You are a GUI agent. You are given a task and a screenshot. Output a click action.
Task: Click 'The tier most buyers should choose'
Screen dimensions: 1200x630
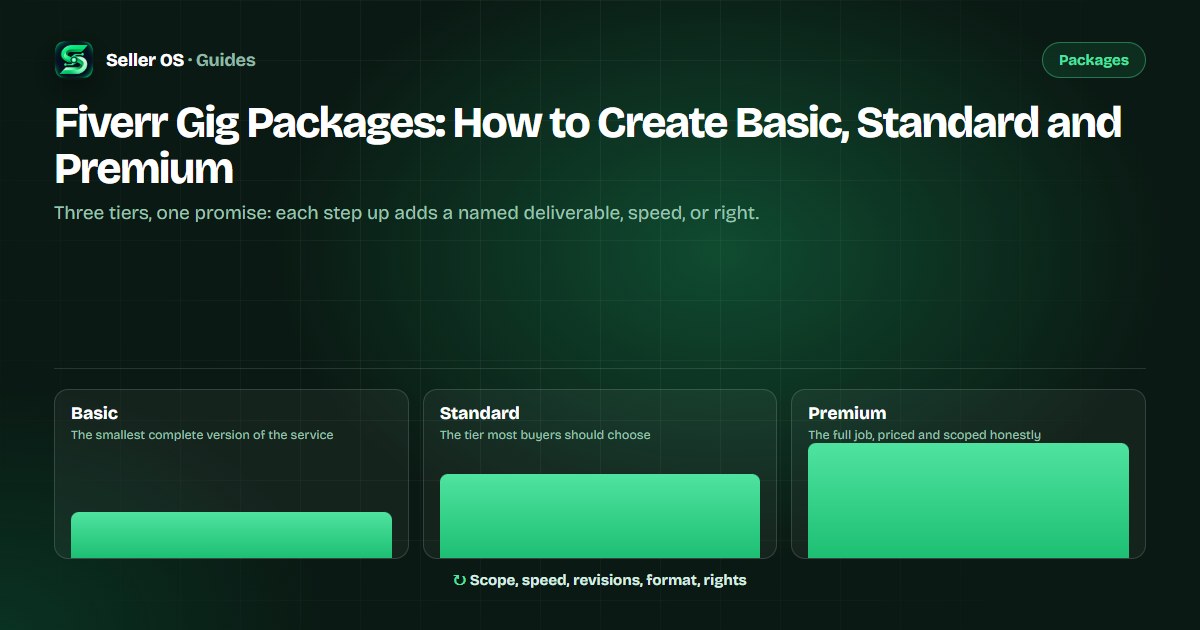545,435
